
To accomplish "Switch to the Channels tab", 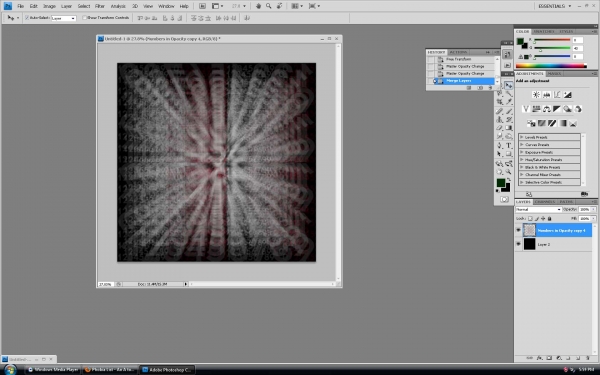I will (545, 202).
